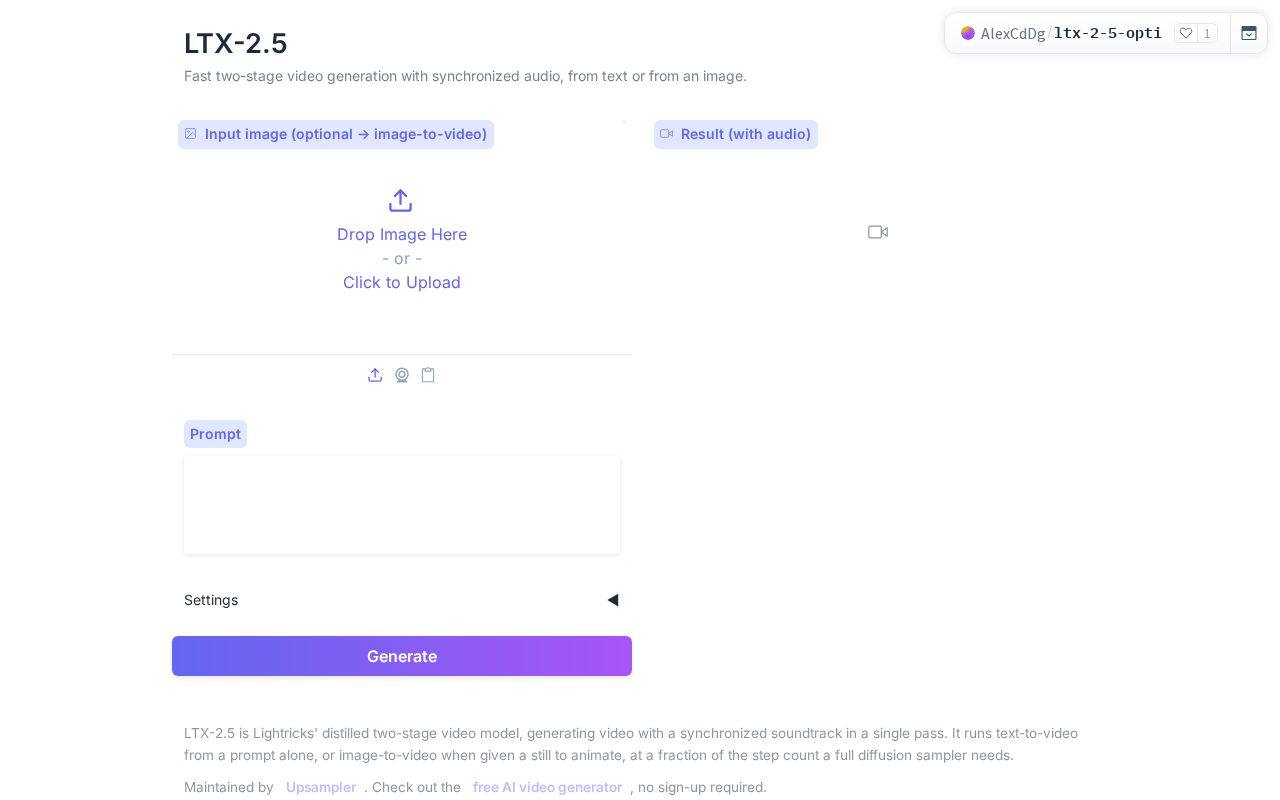
Task: Select the upload file source icon
Action: pyautogui.click(x=375, y=375)
